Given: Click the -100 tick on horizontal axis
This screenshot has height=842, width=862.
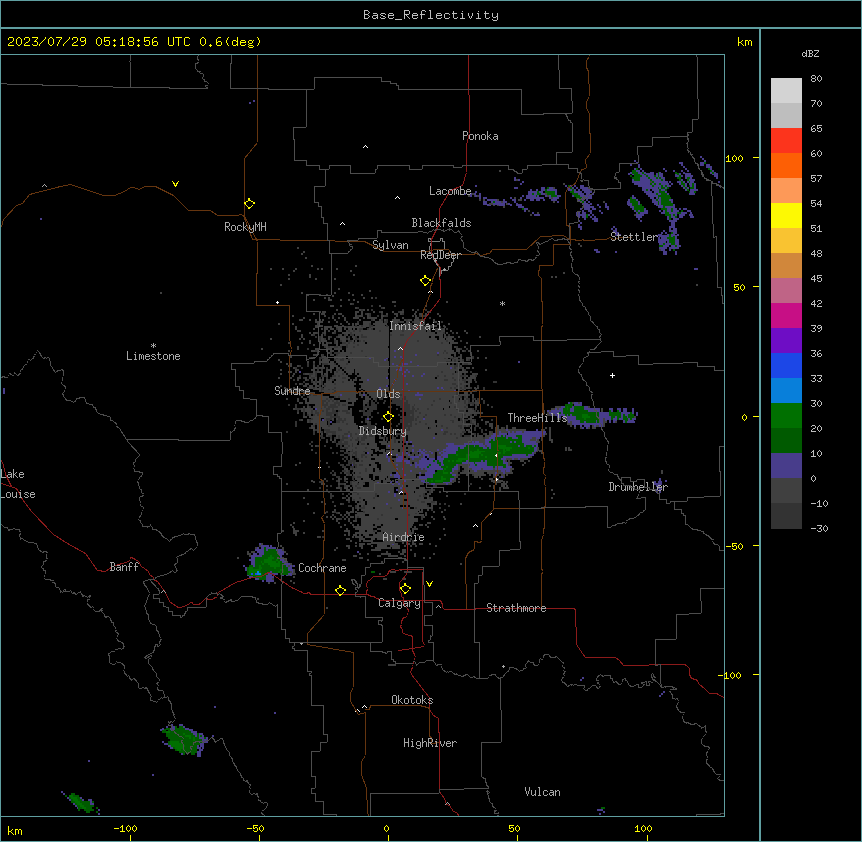Looking at the screenshot, I should click(125, 828).
